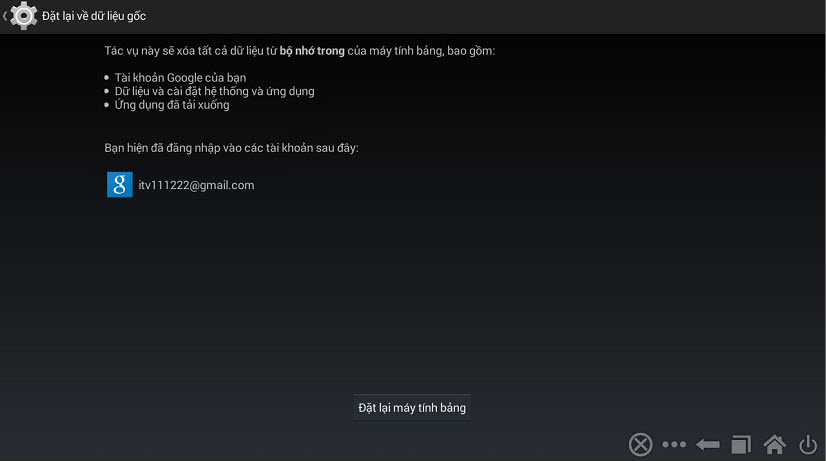Click the "Ứng dụng đã tải xuống" bullet
Image resolution: width=826 pixels, height=461 pixels.
(172, 105)
